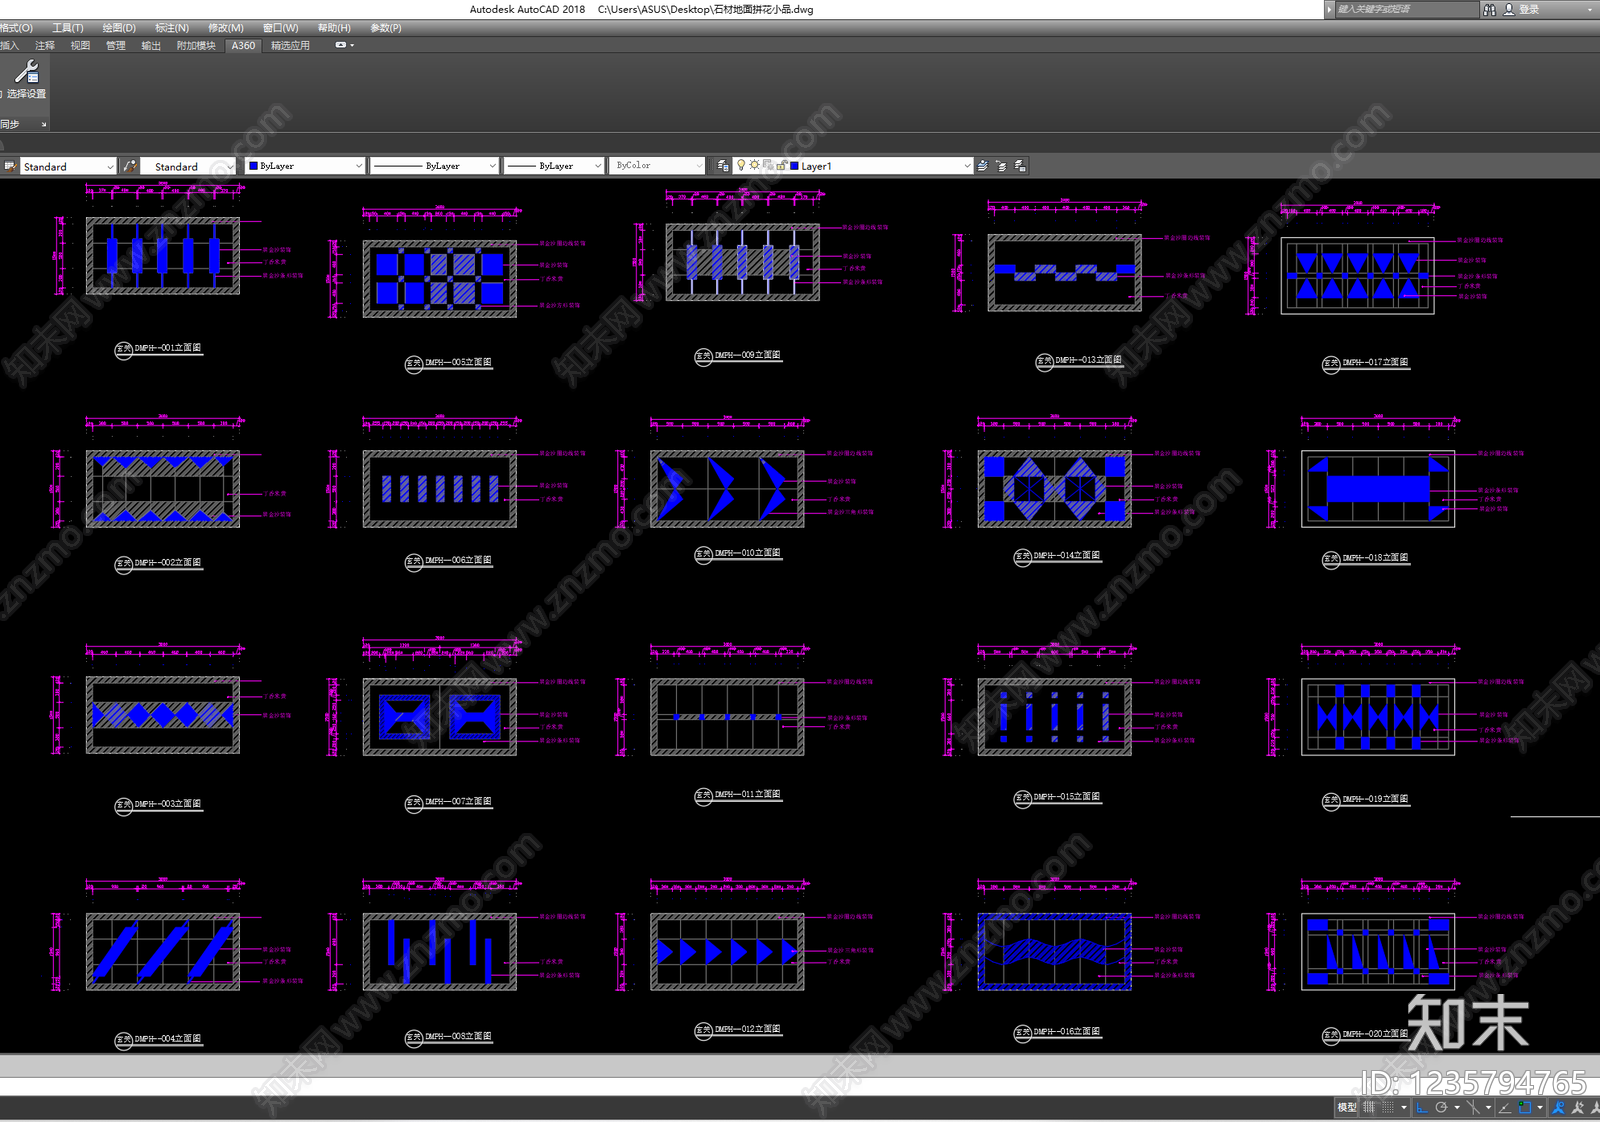1600x1122 pixels.
Task: Open the 绘图(D) menu
Action: (x=119, y=28)
